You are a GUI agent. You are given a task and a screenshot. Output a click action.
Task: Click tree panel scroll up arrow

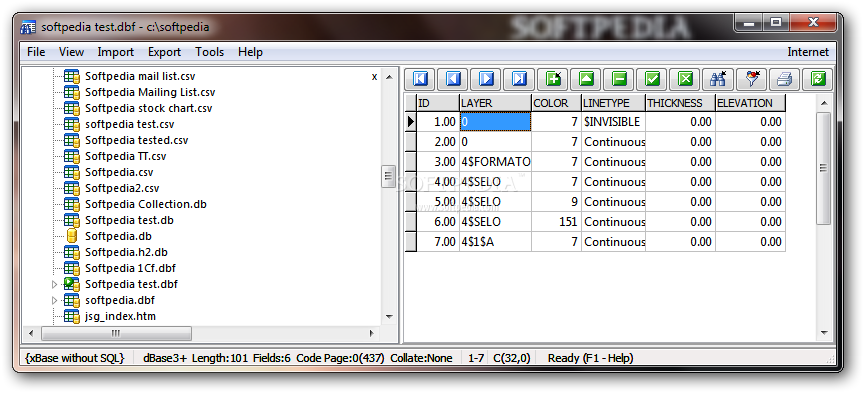coord(390,76)
